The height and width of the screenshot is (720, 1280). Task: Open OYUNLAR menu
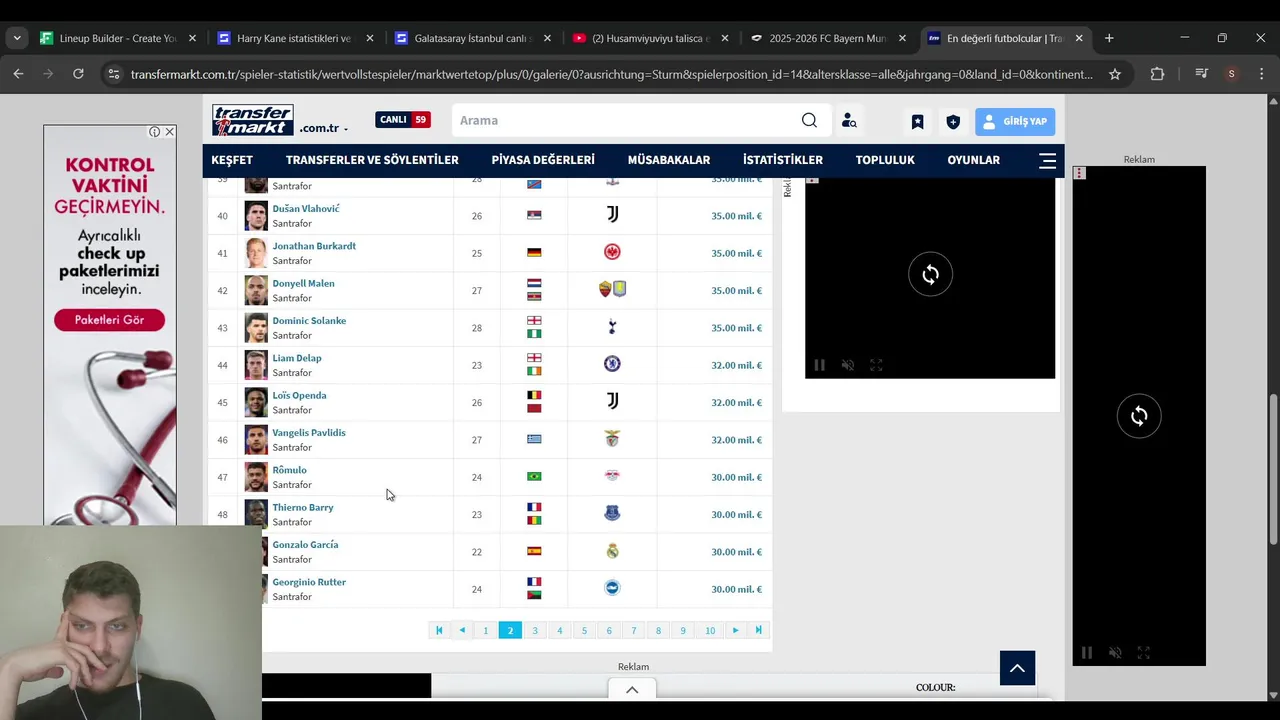pos(974,160)
